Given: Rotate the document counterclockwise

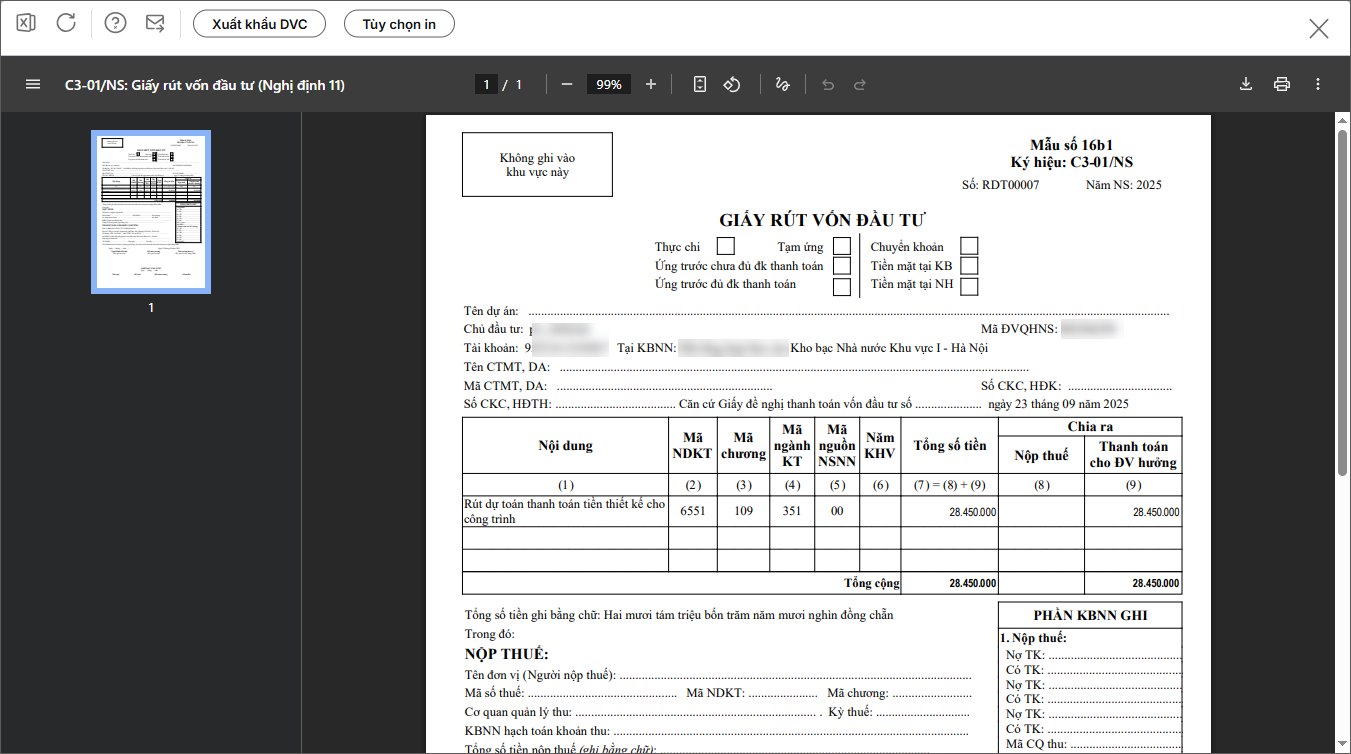Looking at the screenshot, I should click(x=732, y=85).
